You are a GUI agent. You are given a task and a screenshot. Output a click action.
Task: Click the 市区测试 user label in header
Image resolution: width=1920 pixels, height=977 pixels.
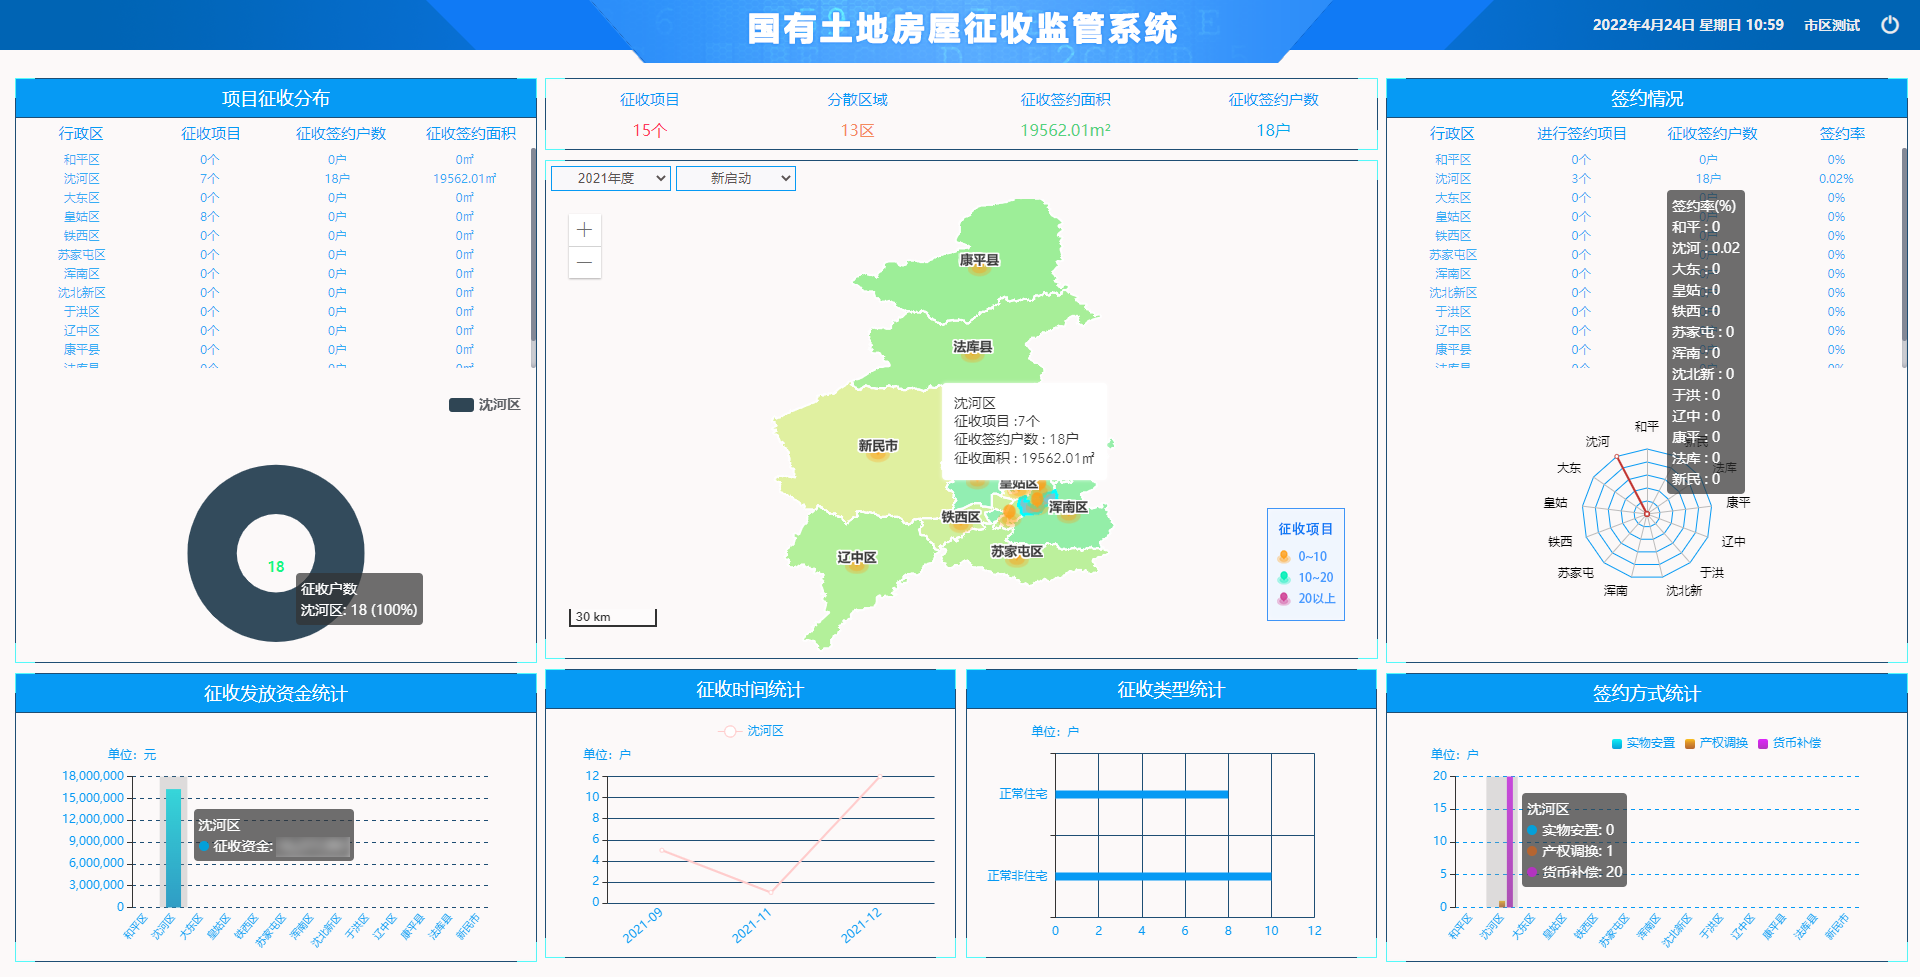tap(1831, 25)
